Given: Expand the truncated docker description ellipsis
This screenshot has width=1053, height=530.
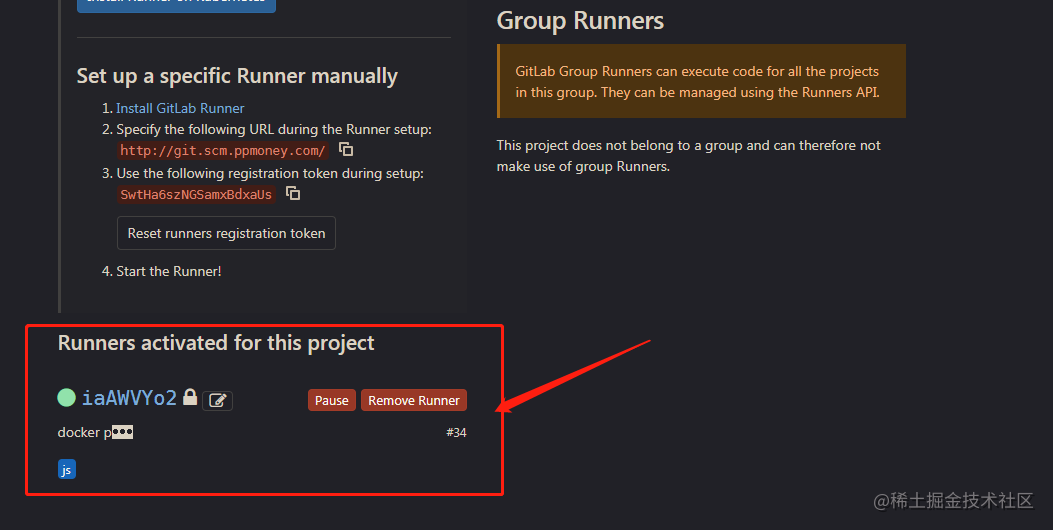Looking at the screenshot, I should tap(122, 432).
